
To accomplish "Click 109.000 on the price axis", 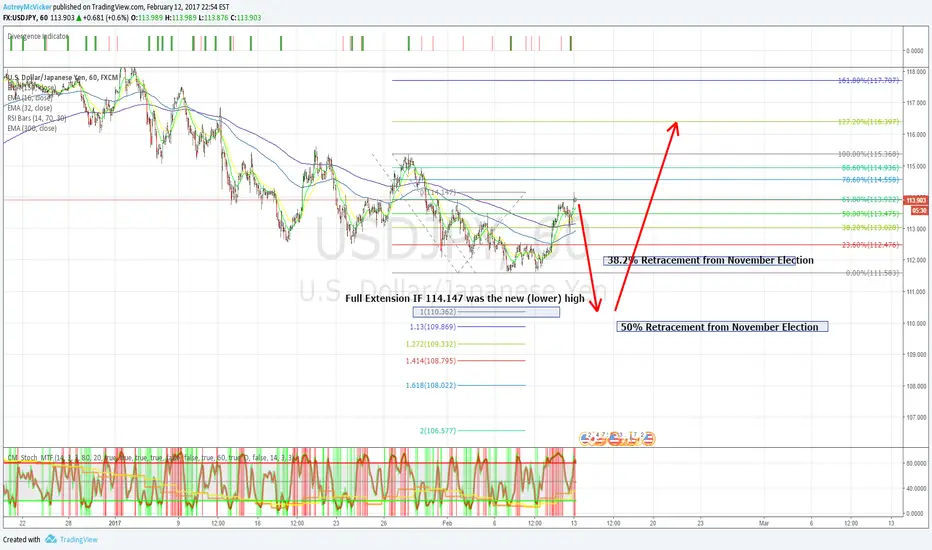I will tap(916, 354).
